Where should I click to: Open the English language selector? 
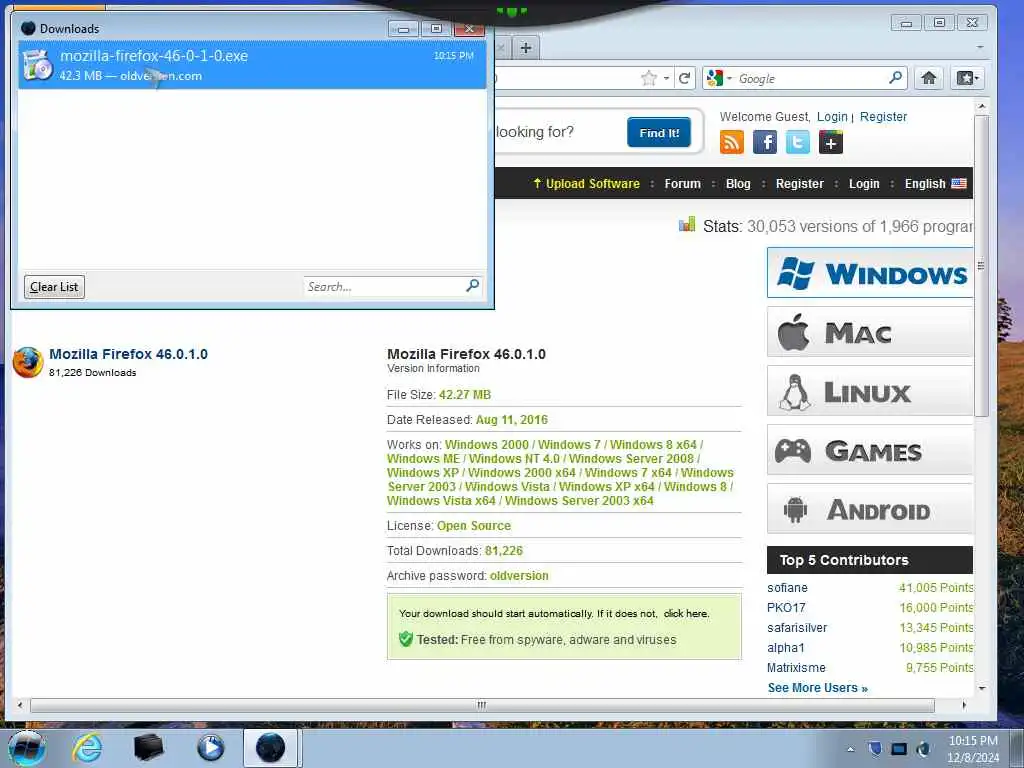click(935, 184)
